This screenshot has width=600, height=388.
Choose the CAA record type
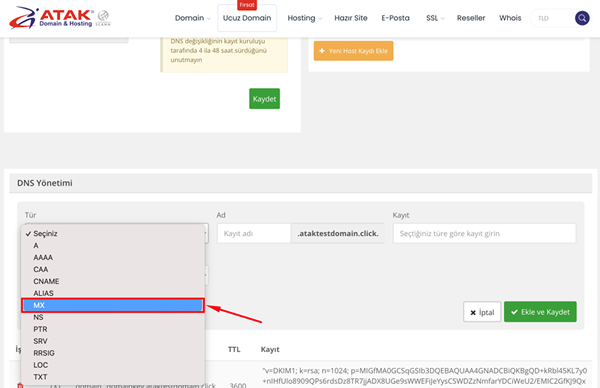[x=113, y=269]
